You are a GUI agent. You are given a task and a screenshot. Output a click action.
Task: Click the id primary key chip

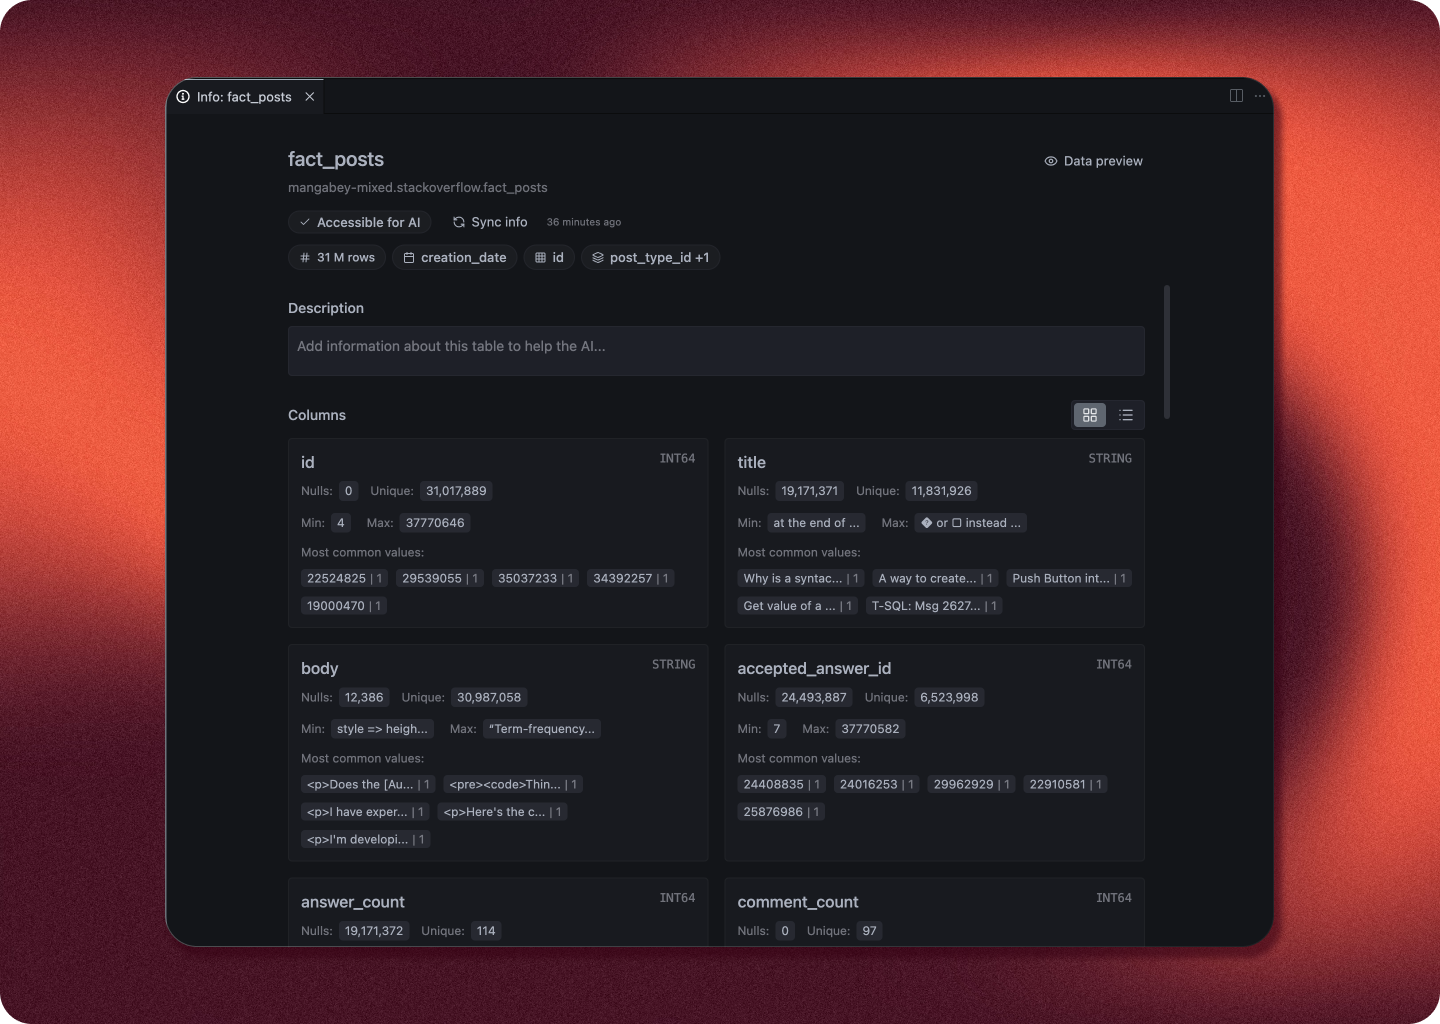[x=549, y=258]
